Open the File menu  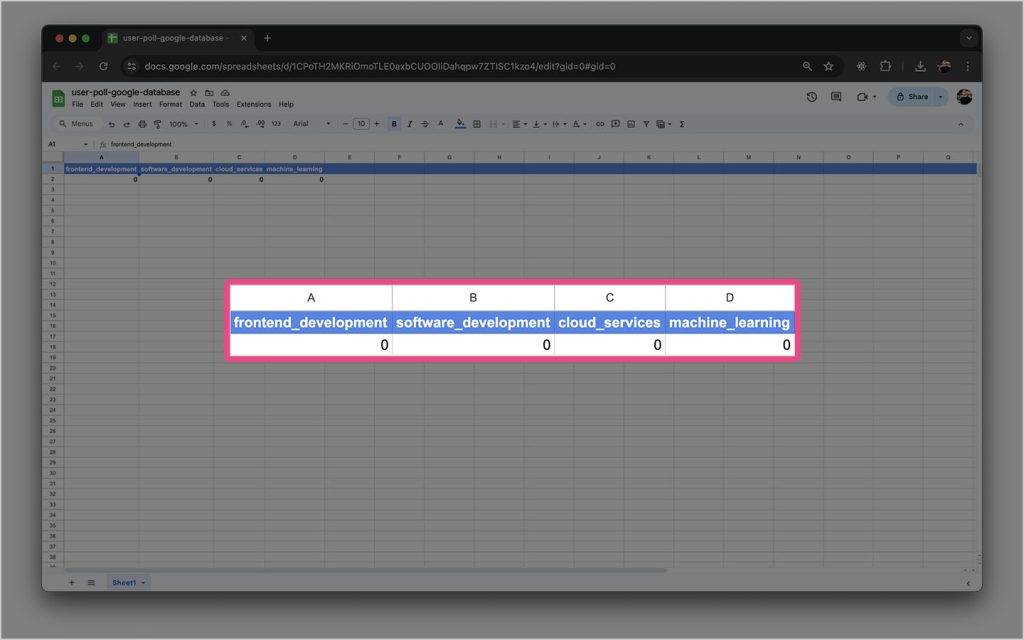click(x=77, y=104)
